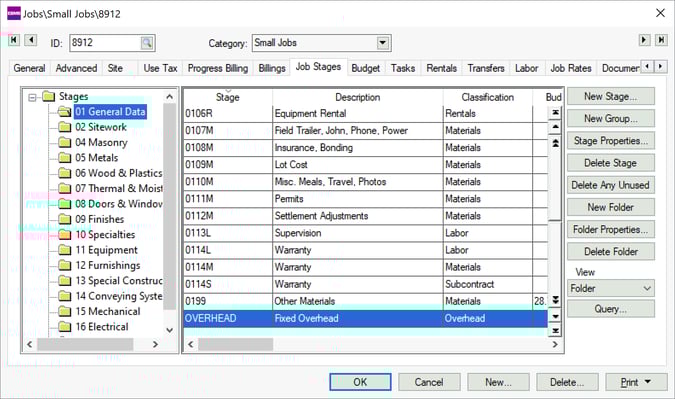Viewport: 675px width, 399px height.
Task: Select the 16 Electrical folder
Action: (102, 327)
